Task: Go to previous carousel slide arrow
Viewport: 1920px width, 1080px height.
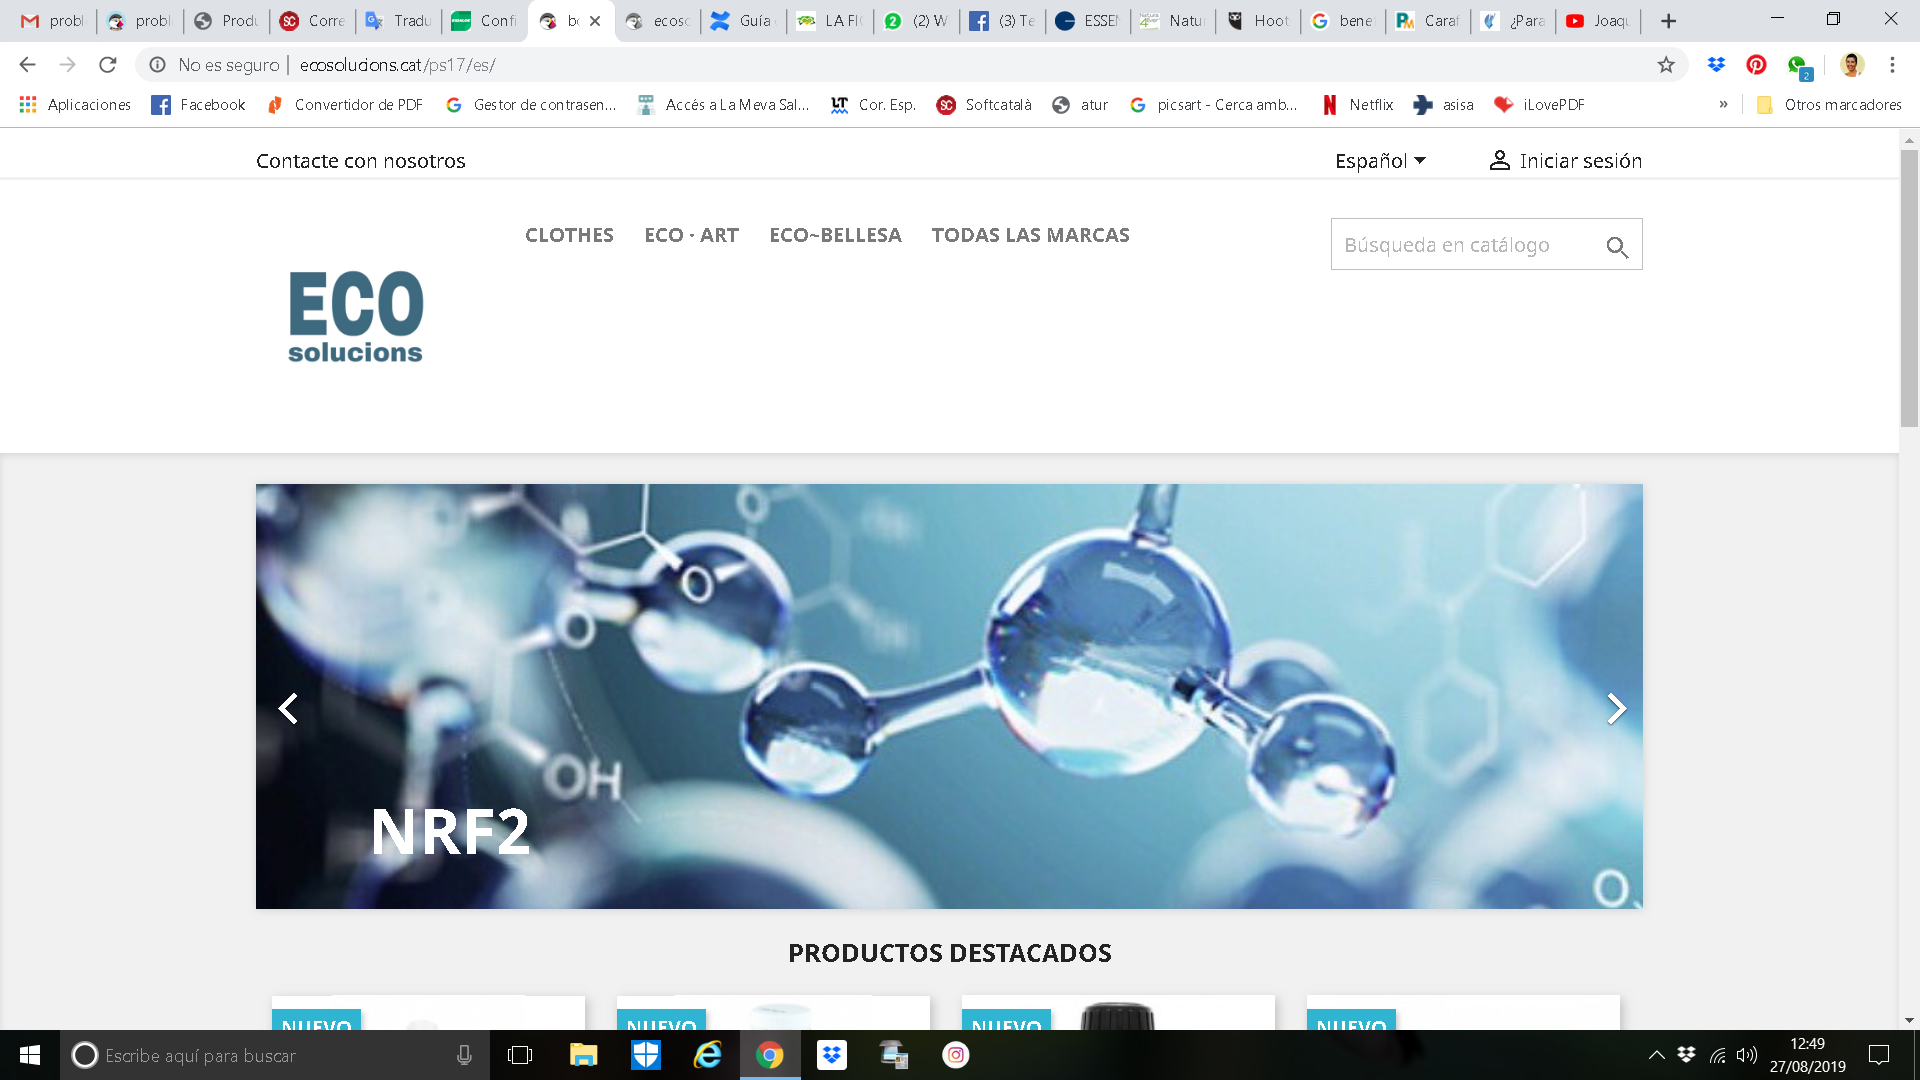Action: tap(288, 708)
